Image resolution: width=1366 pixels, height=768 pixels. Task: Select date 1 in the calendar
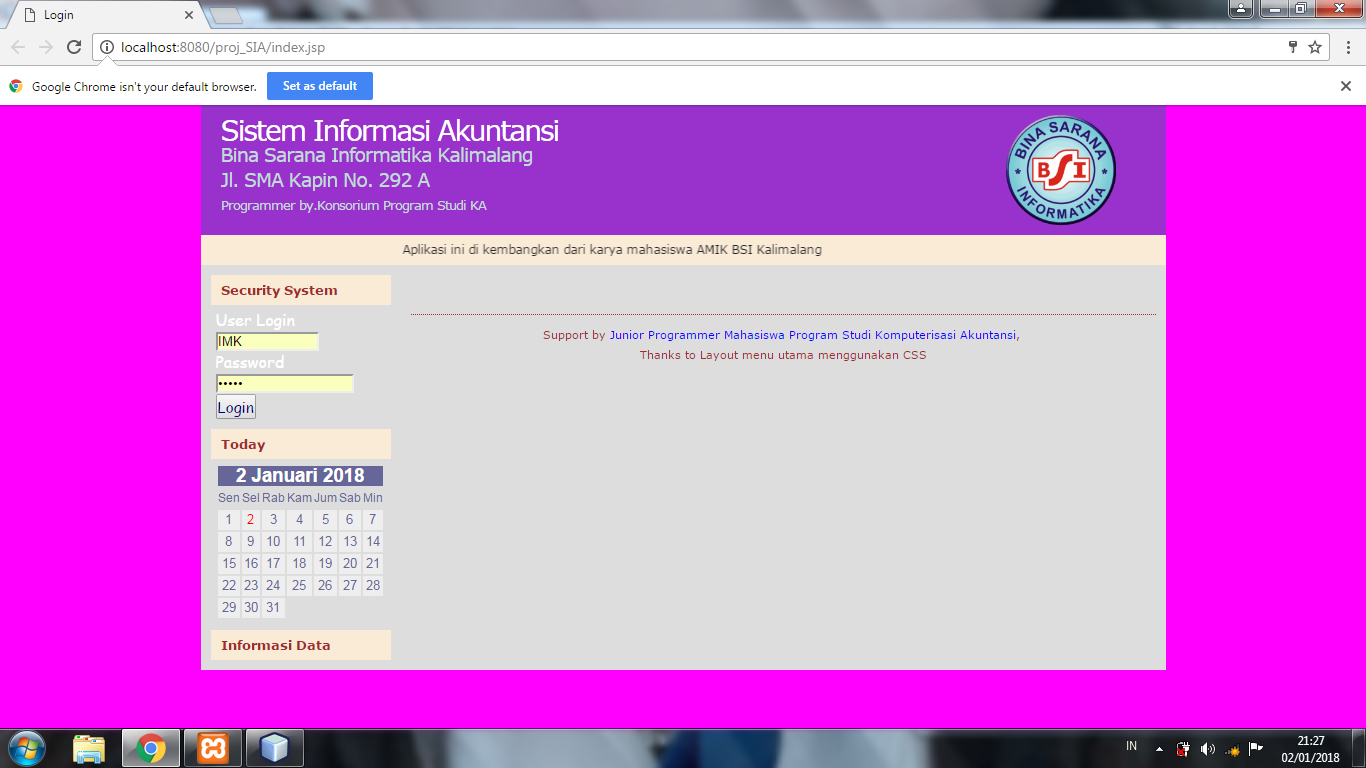[229, 520]
